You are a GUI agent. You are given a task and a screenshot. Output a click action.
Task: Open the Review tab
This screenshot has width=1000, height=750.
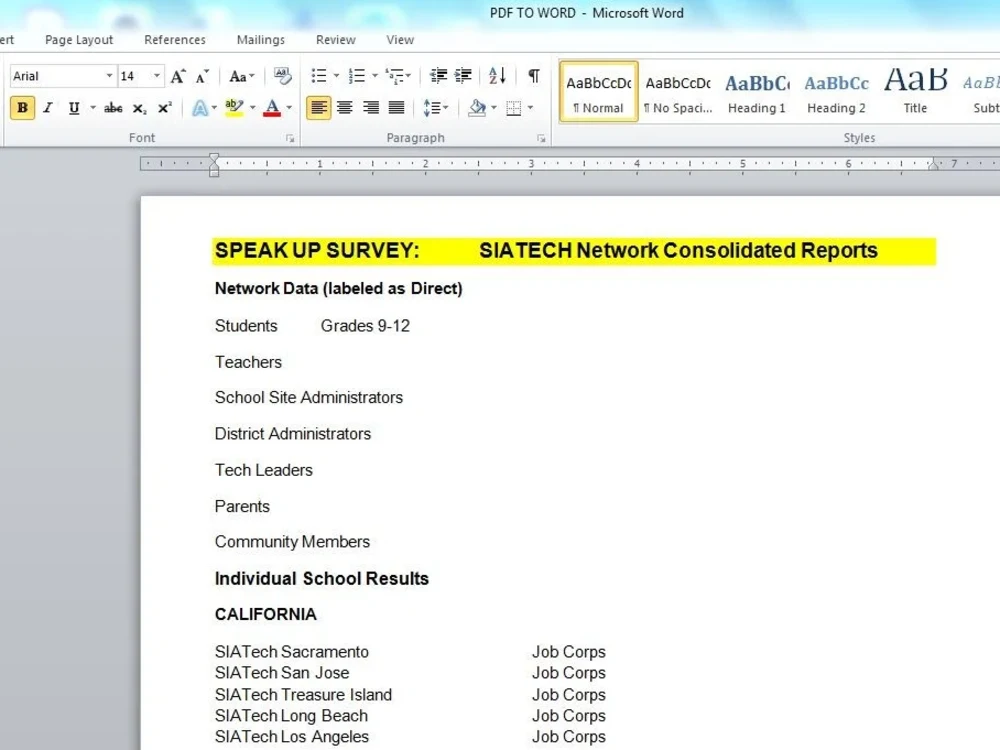(x=335, y=40)
